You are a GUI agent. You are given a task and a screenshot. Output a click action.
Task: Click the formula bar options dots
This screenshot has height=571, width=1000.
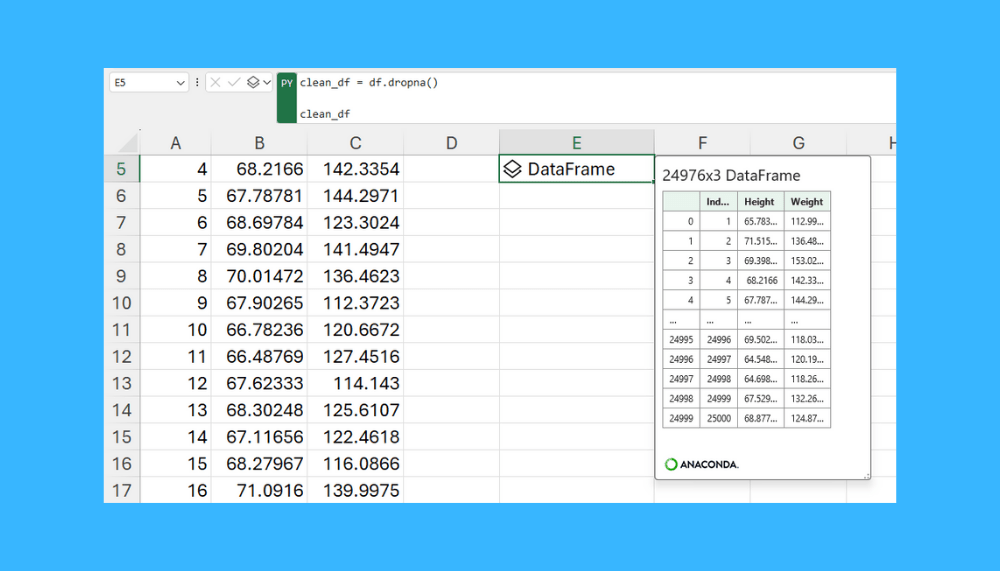click(x=197, y=82)
